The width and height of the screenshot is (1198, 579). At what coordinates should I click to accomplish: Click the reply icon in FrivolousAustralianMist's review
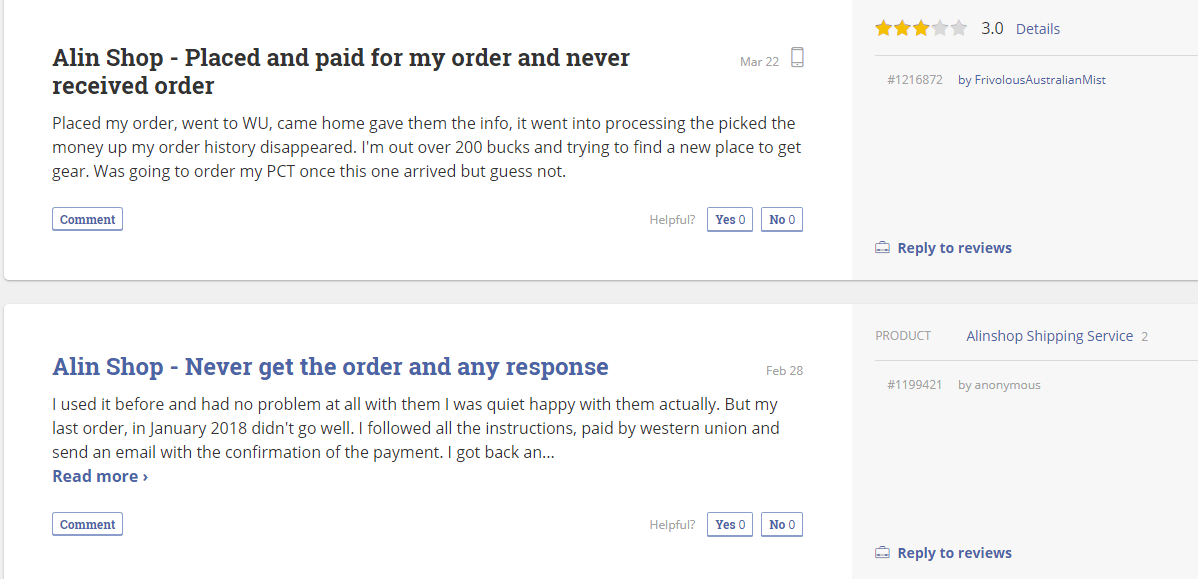point(882,248)
